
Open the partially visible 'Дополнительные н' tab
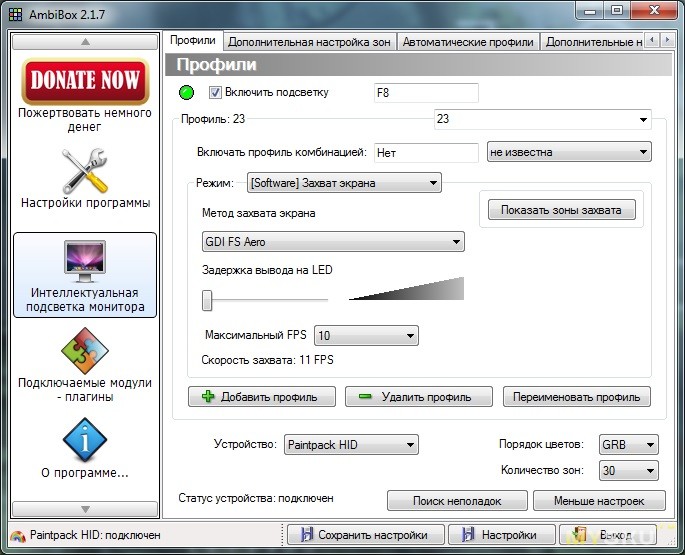coord(592,42)
